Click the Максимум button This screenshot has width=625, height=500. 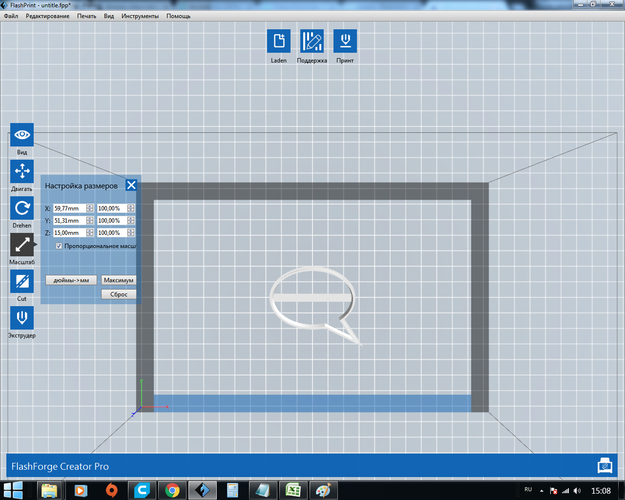118,280
